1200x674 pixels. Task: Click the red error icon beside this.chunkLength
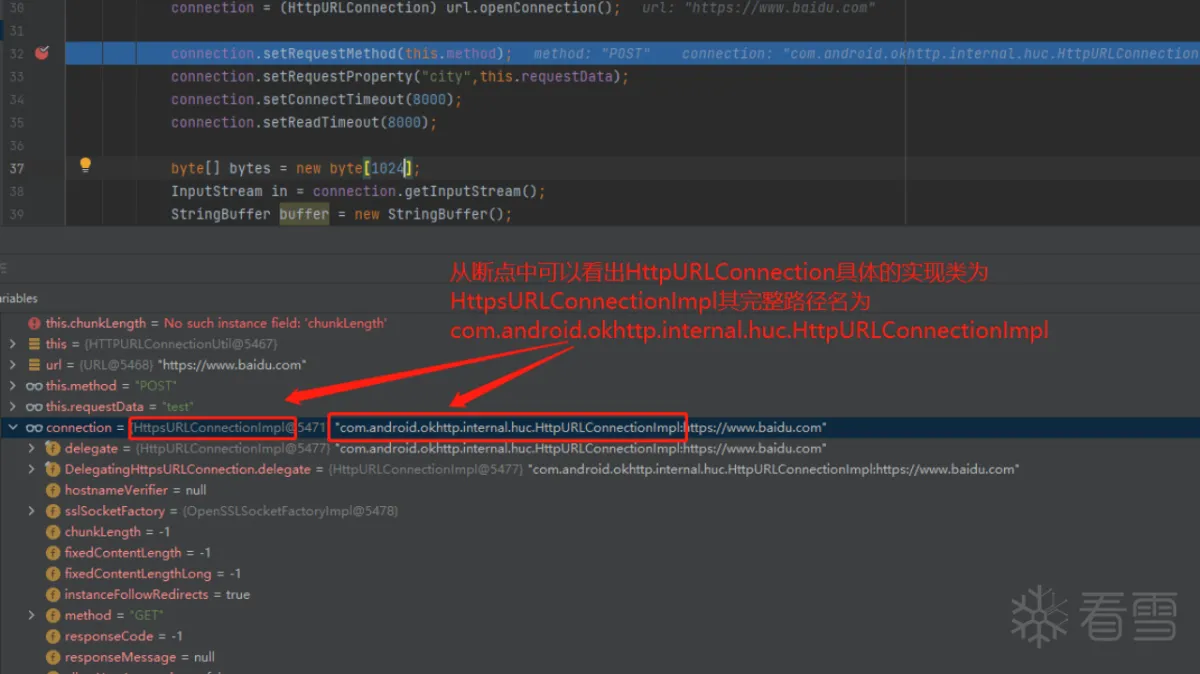[34, 323]
